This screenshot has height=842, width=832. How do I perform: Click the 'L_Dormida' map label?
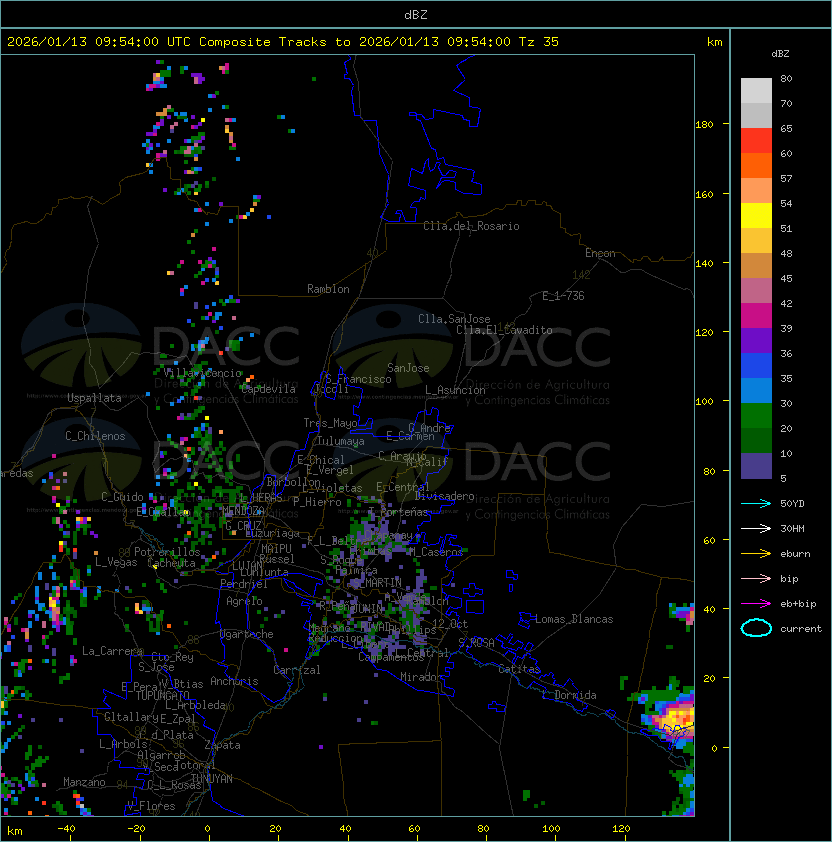[569, 695]
